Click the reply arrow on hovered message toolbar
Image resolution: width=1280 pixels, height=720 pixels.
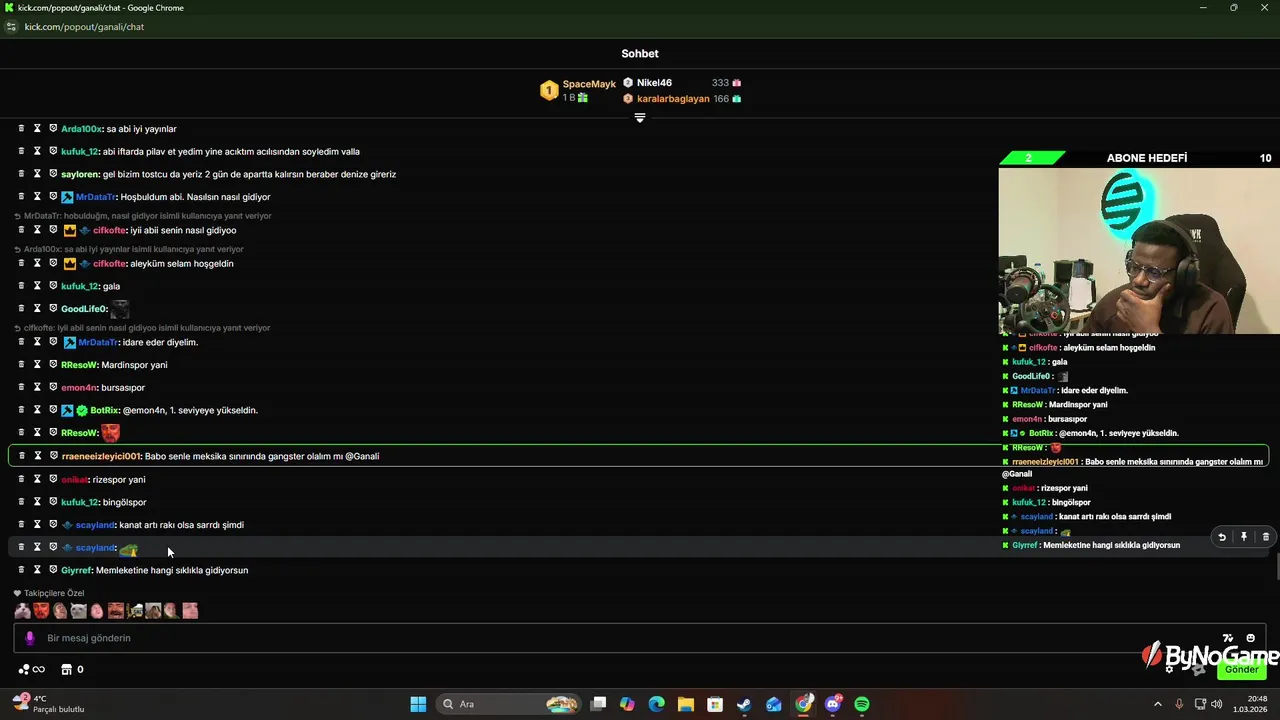pyautogui.click(x=1221, y=537)
